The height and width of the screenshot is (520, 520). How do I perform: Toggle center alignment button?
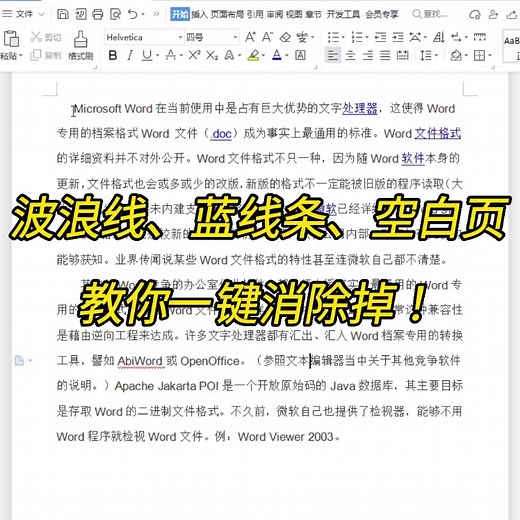pos(350,55)
